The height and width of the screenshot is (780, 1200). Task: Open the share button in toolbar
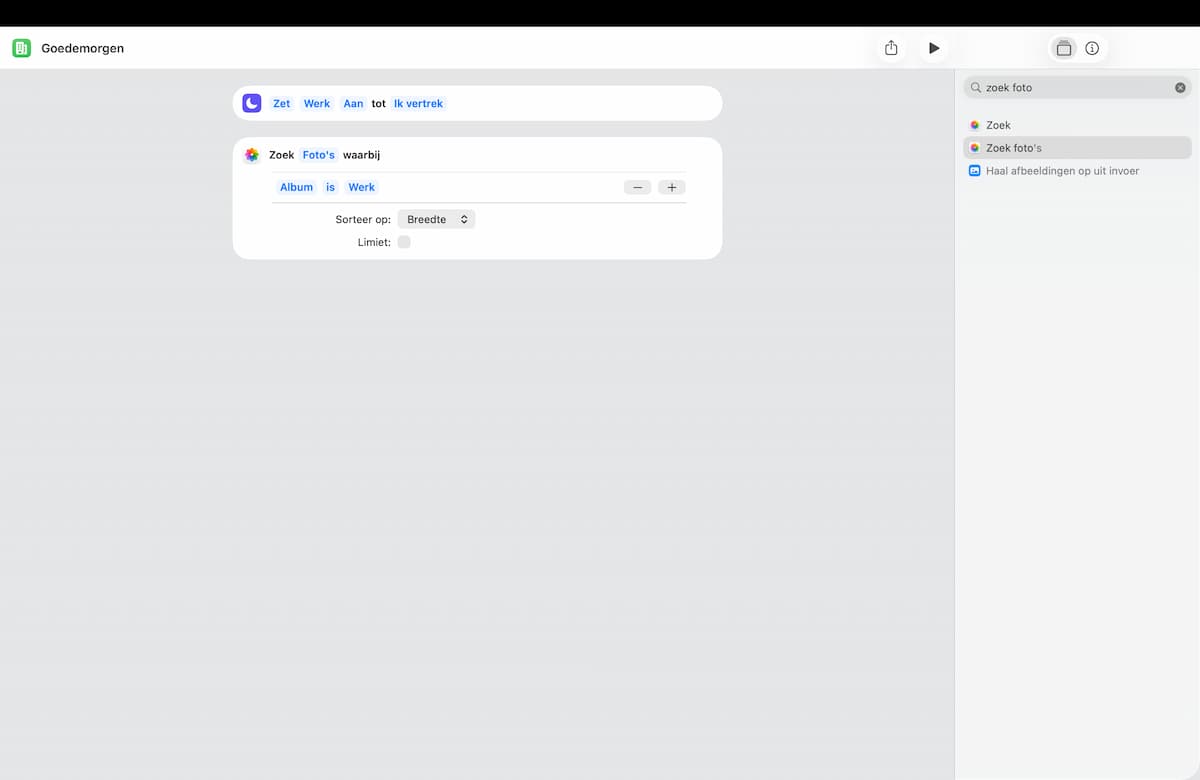891,48
